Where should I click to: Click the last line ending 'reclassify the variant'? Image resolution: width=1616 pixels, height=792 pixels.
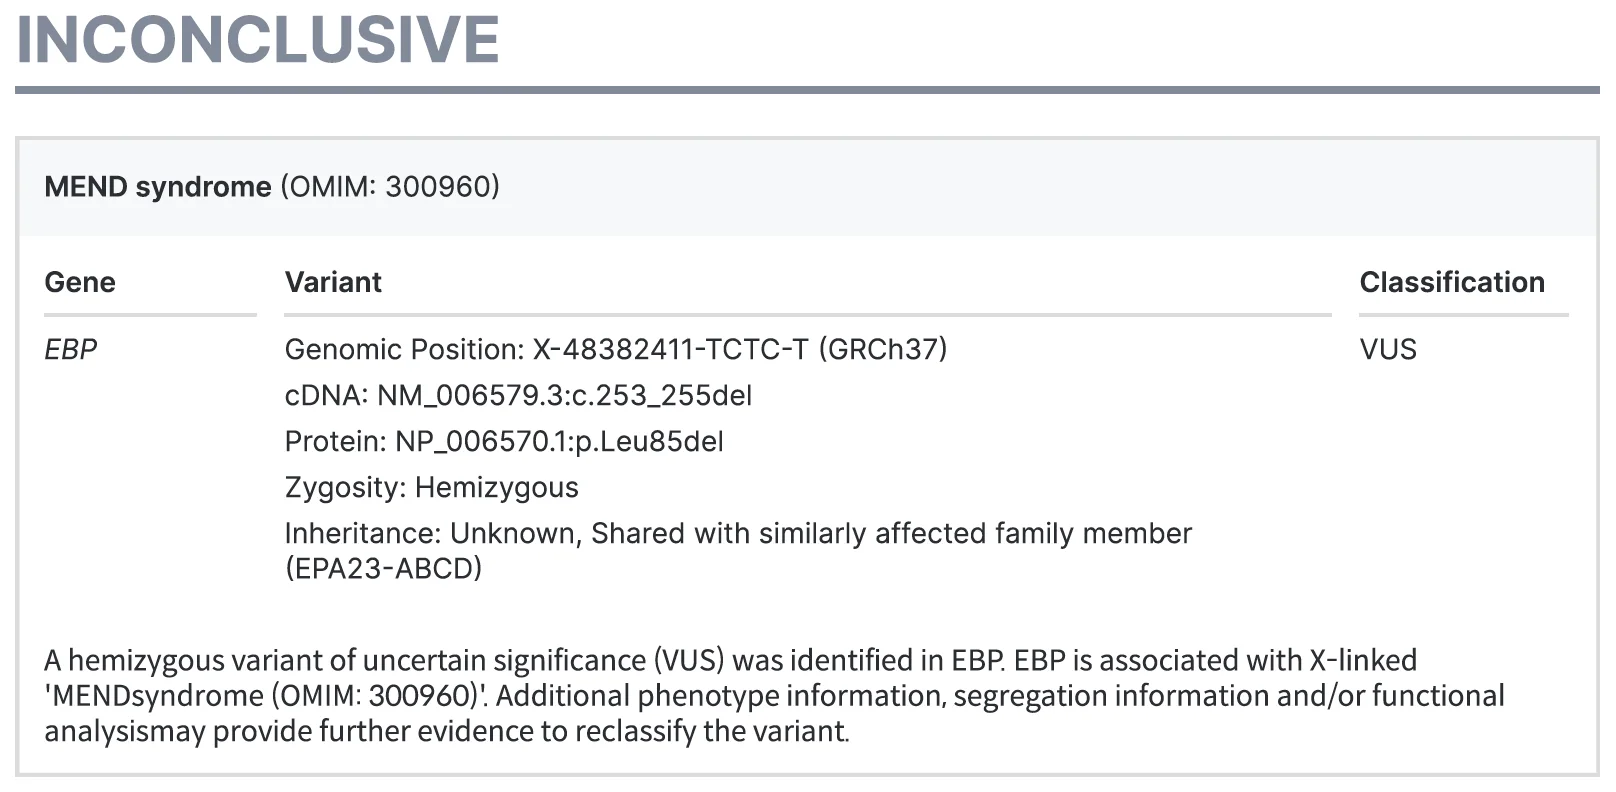tap(446, 732)
